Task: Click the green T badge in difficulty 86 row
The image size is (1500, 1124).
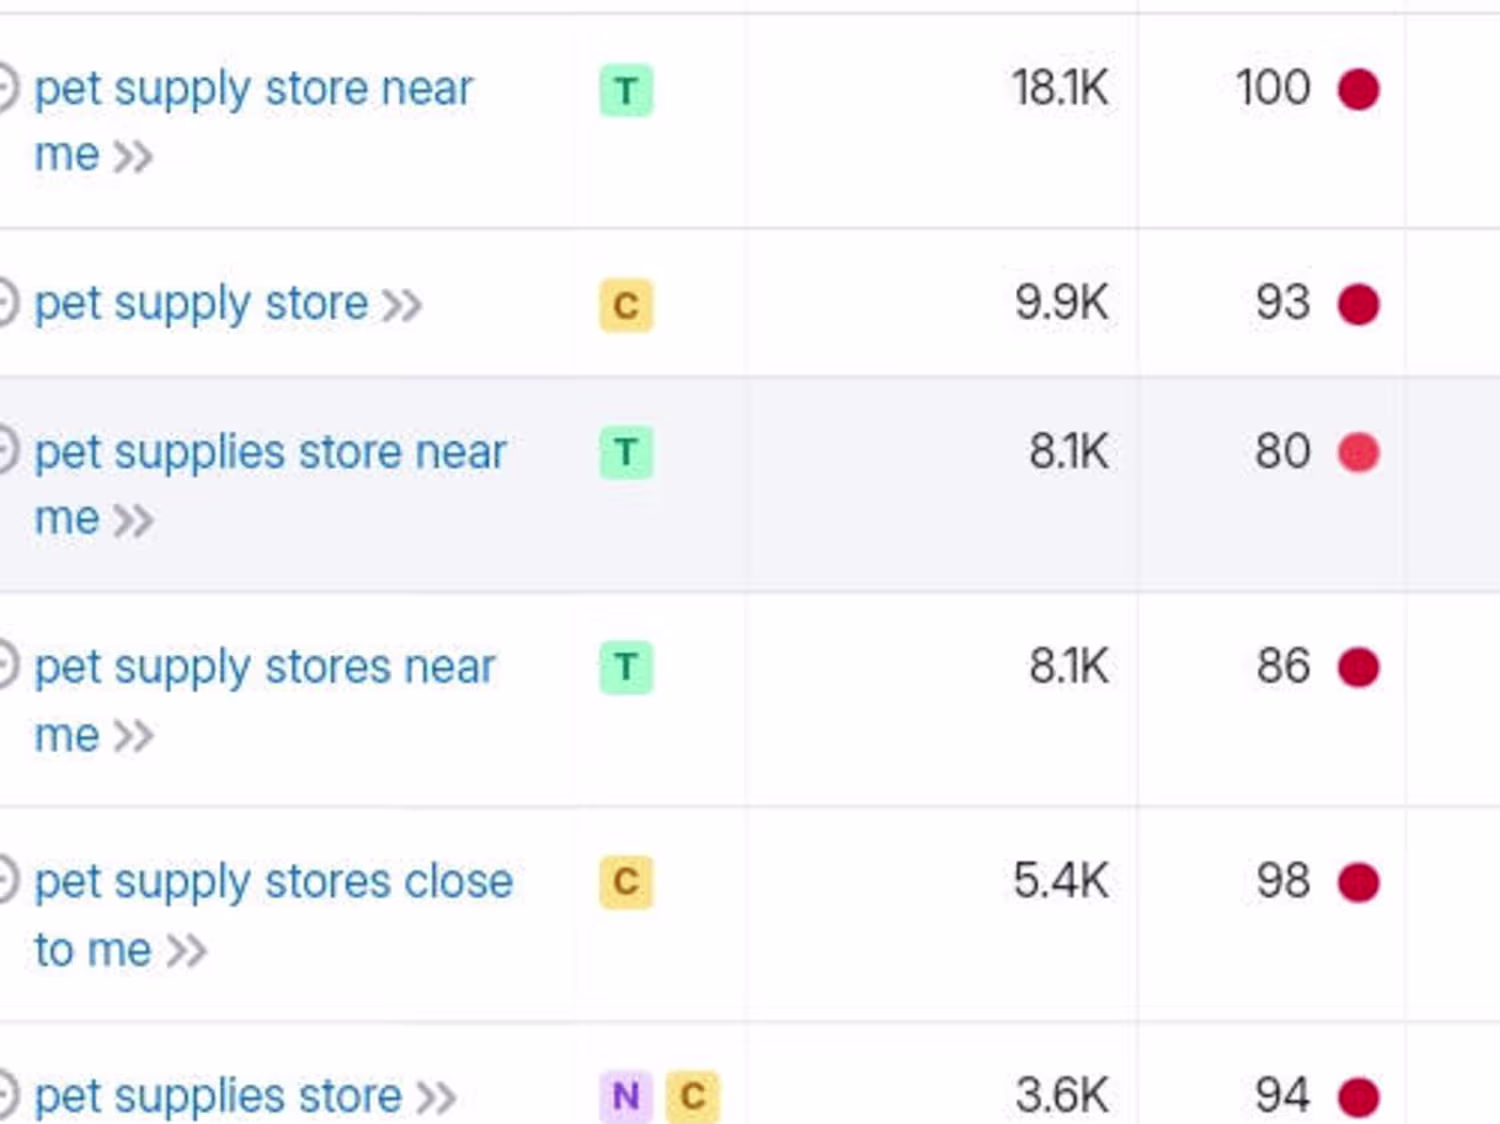Action: point(626,667)
